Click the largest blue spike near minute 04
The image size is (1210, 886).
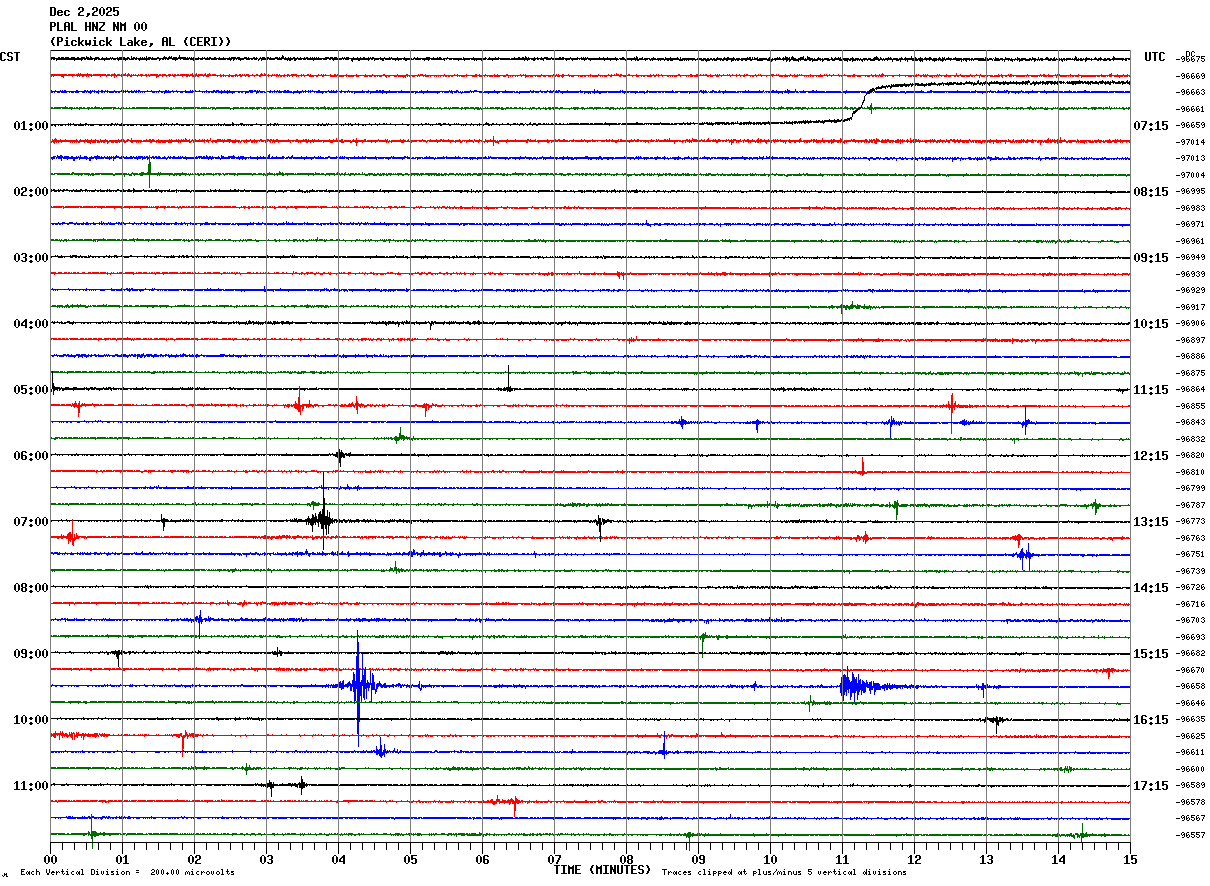358,687
